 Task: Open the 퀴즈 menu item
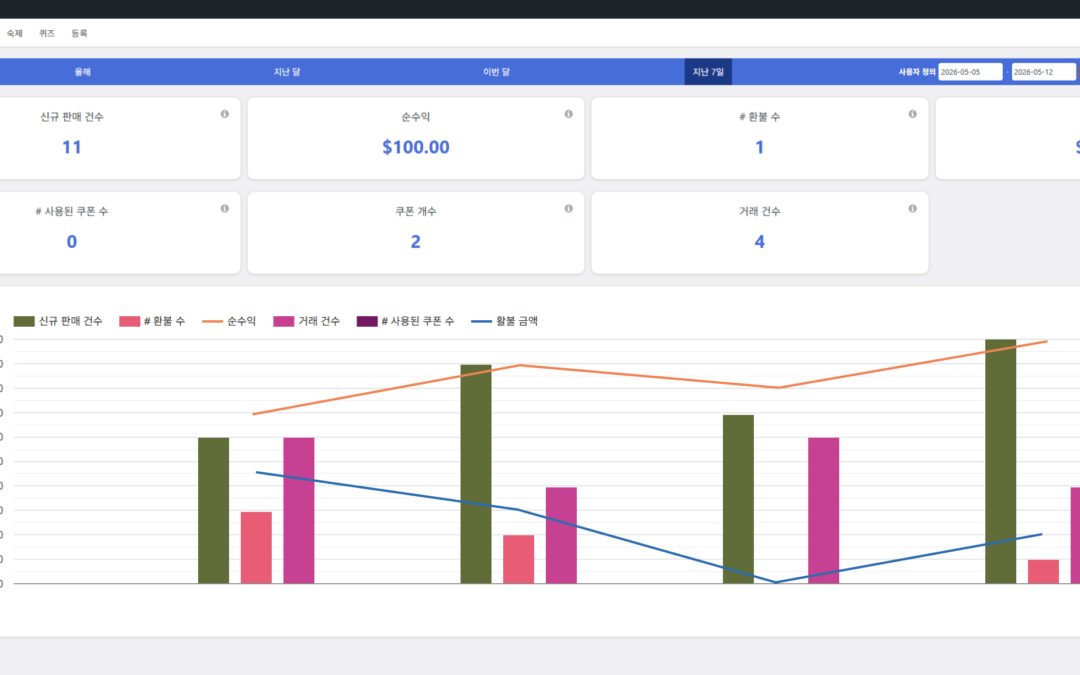tap(47, 33)
